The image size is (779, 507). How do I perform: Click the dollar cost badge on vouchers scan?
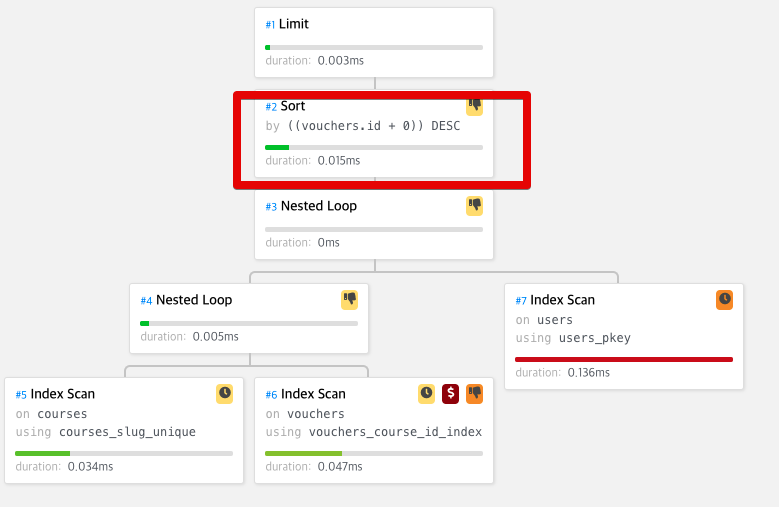(450, 394)
